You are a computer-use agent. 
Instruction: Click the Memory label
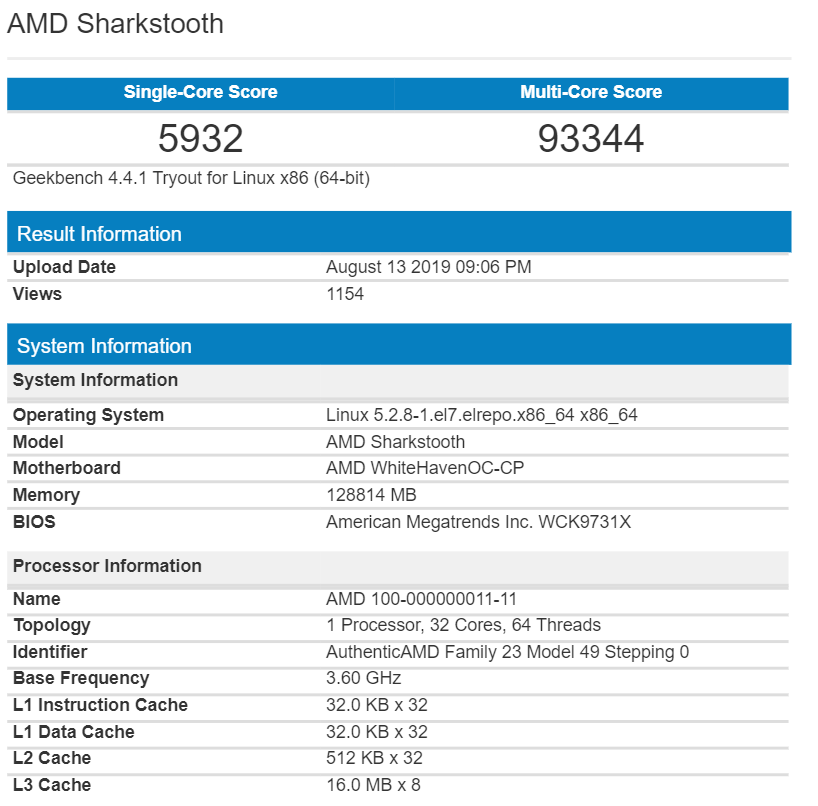point(46,495)
